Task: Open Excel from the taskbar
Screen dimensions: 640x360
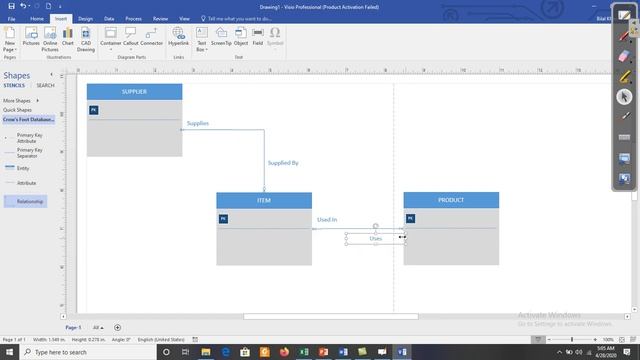Action: (304, 352)
